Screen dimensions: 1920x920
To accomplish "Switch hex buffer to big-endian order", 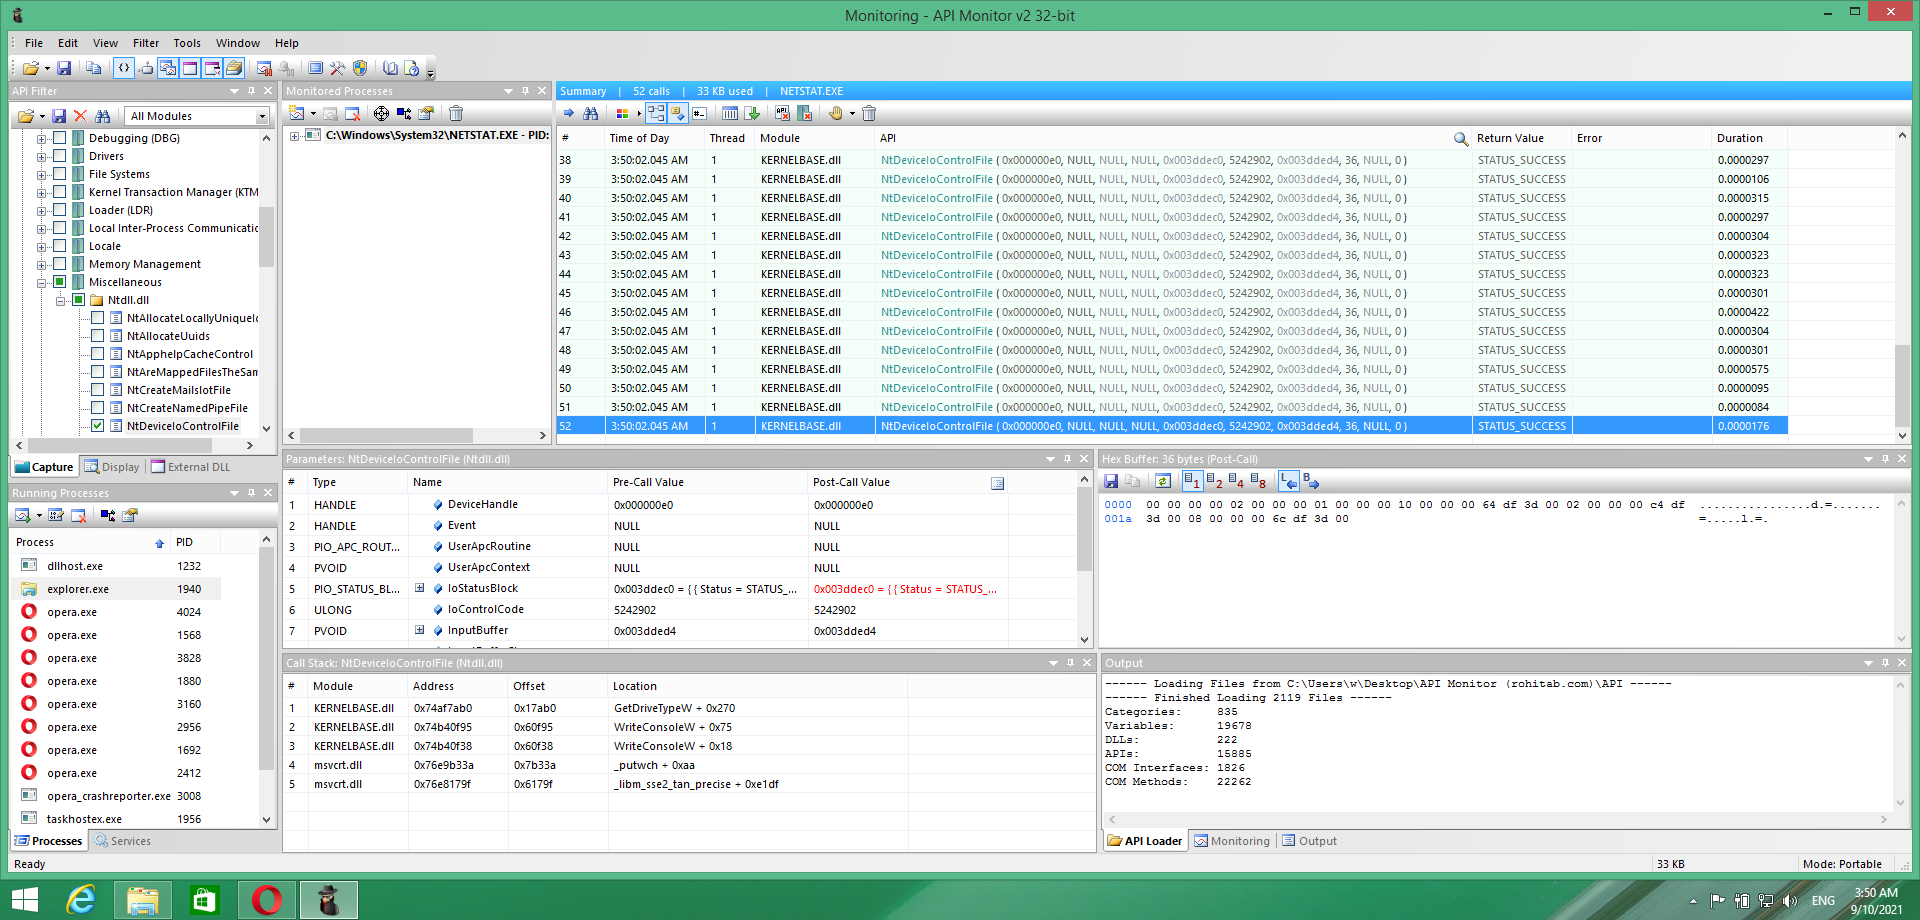I will click(1310, 481).
